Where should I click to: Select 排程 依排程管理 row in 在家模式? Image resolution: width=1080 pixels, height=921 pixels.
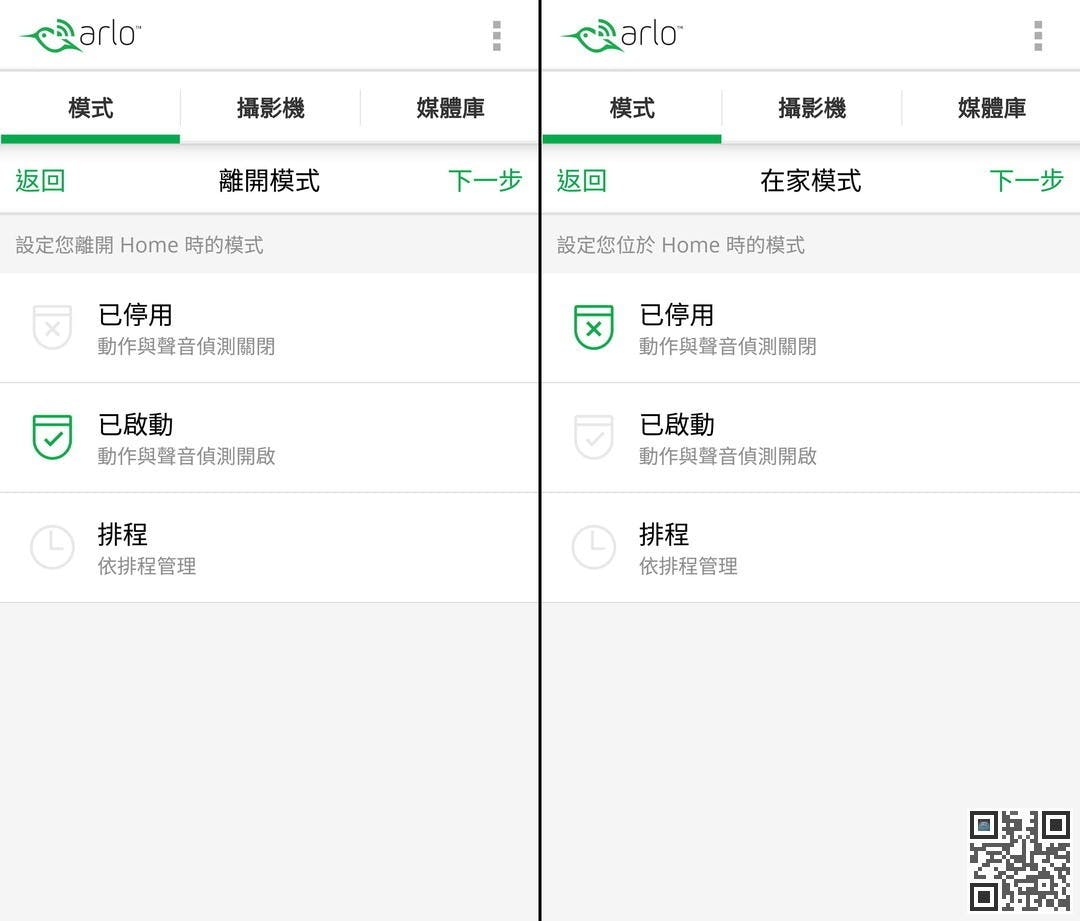point(811,548)
